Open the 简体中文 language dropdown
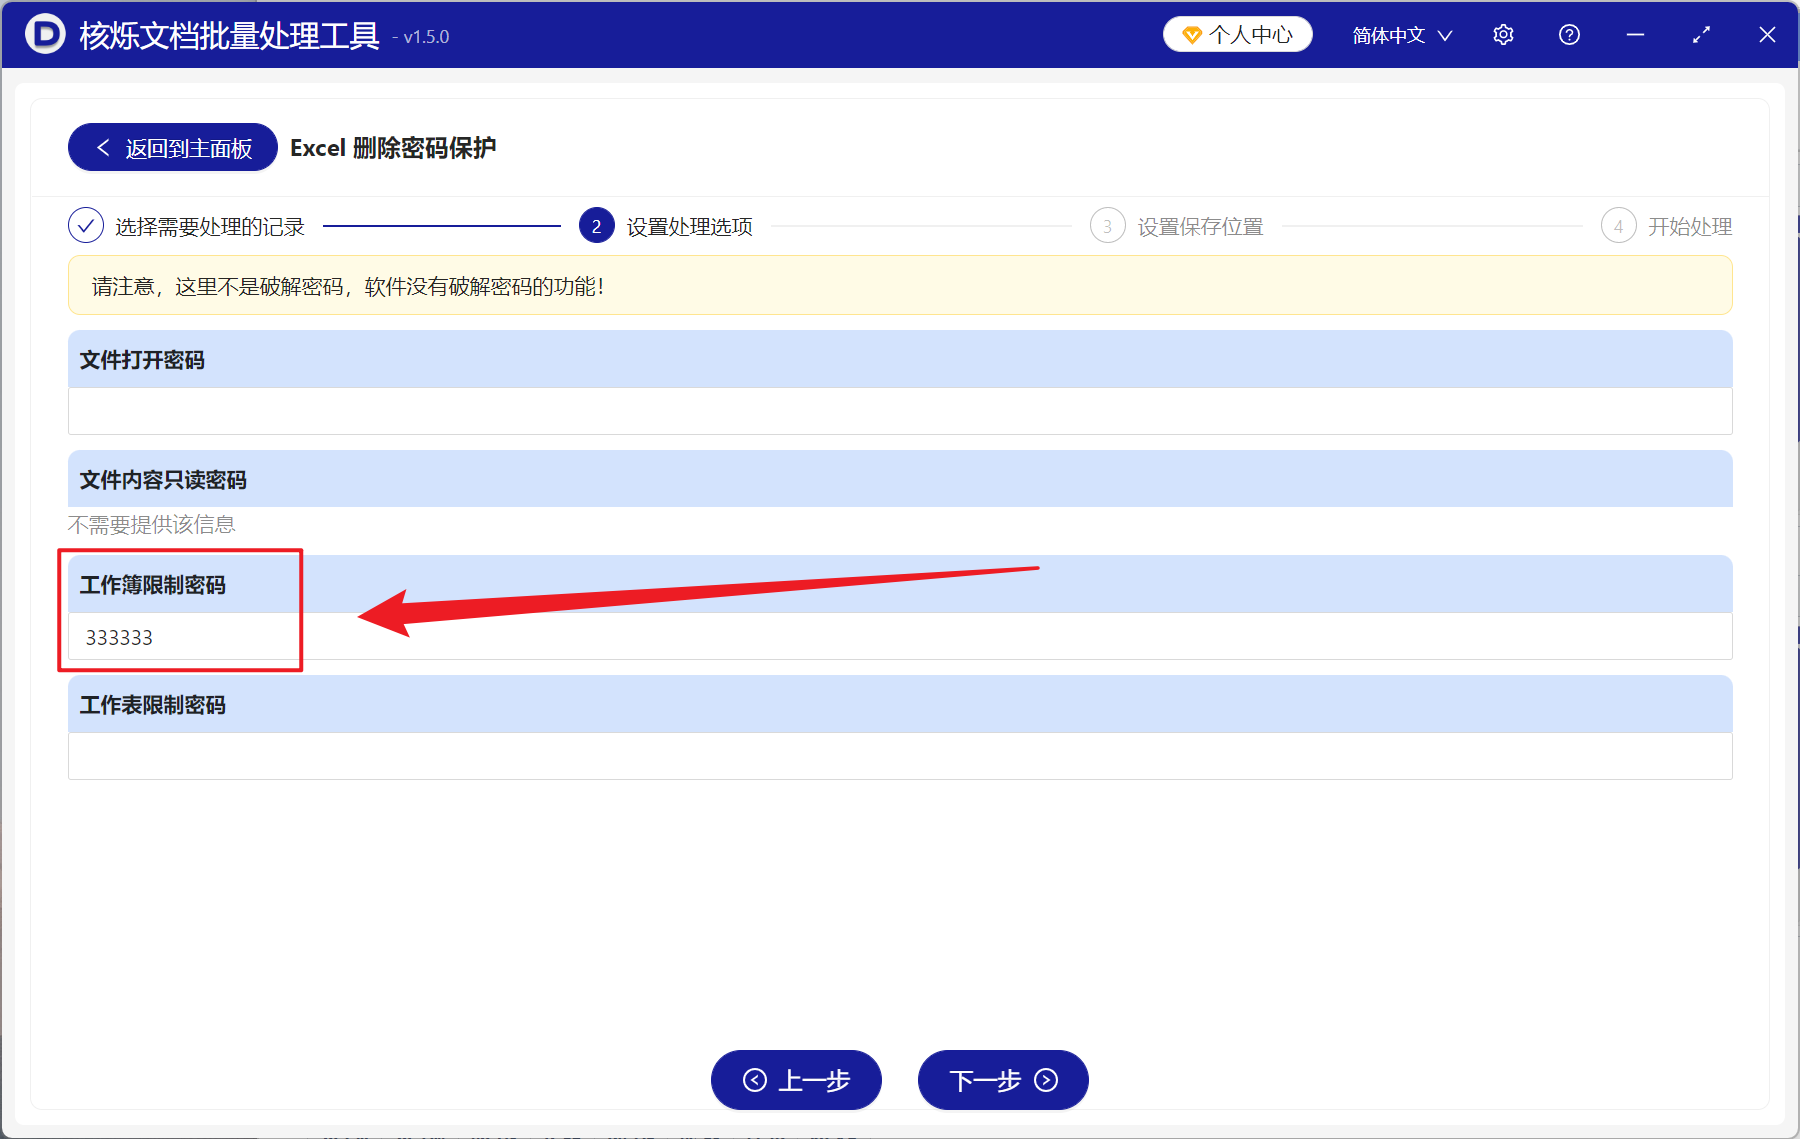Screen dimensions: 1800x1139 (x=1400, y=34)
